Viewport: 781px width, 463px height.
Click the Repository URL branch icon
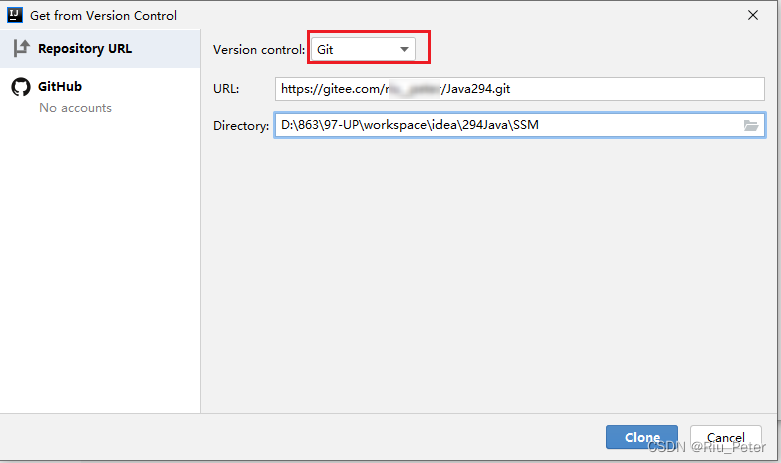(x=21, y=48)
